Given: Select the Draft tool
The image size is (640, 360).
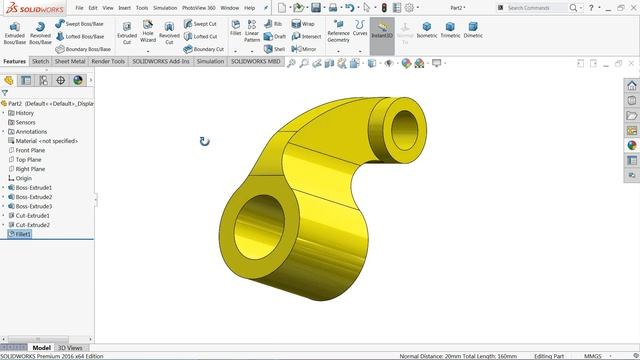Looking at the screenshot, I should [x=275, y=36].
